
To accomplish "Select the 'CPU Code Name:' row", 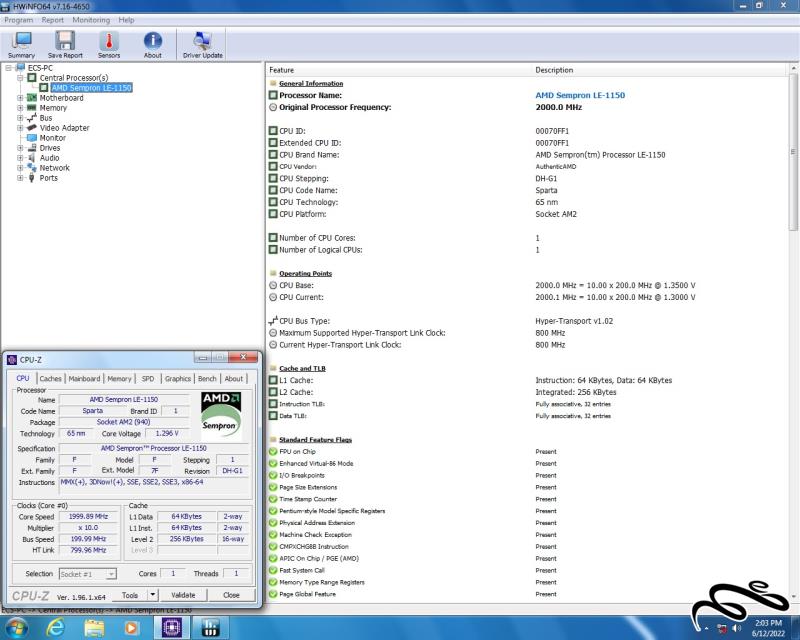I will pyautogui.click(x=528, y=190).
